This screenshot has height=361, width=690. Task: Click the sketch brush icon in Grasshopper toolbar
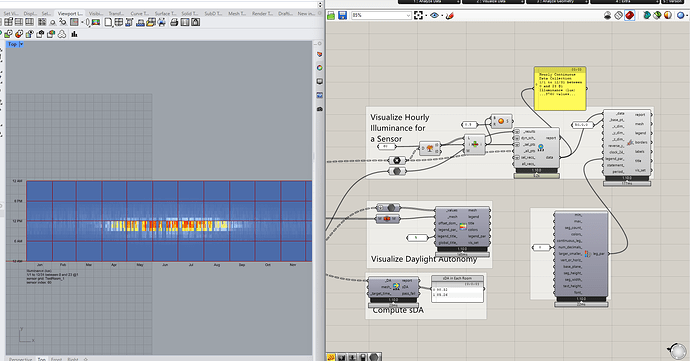coord(450,15)
